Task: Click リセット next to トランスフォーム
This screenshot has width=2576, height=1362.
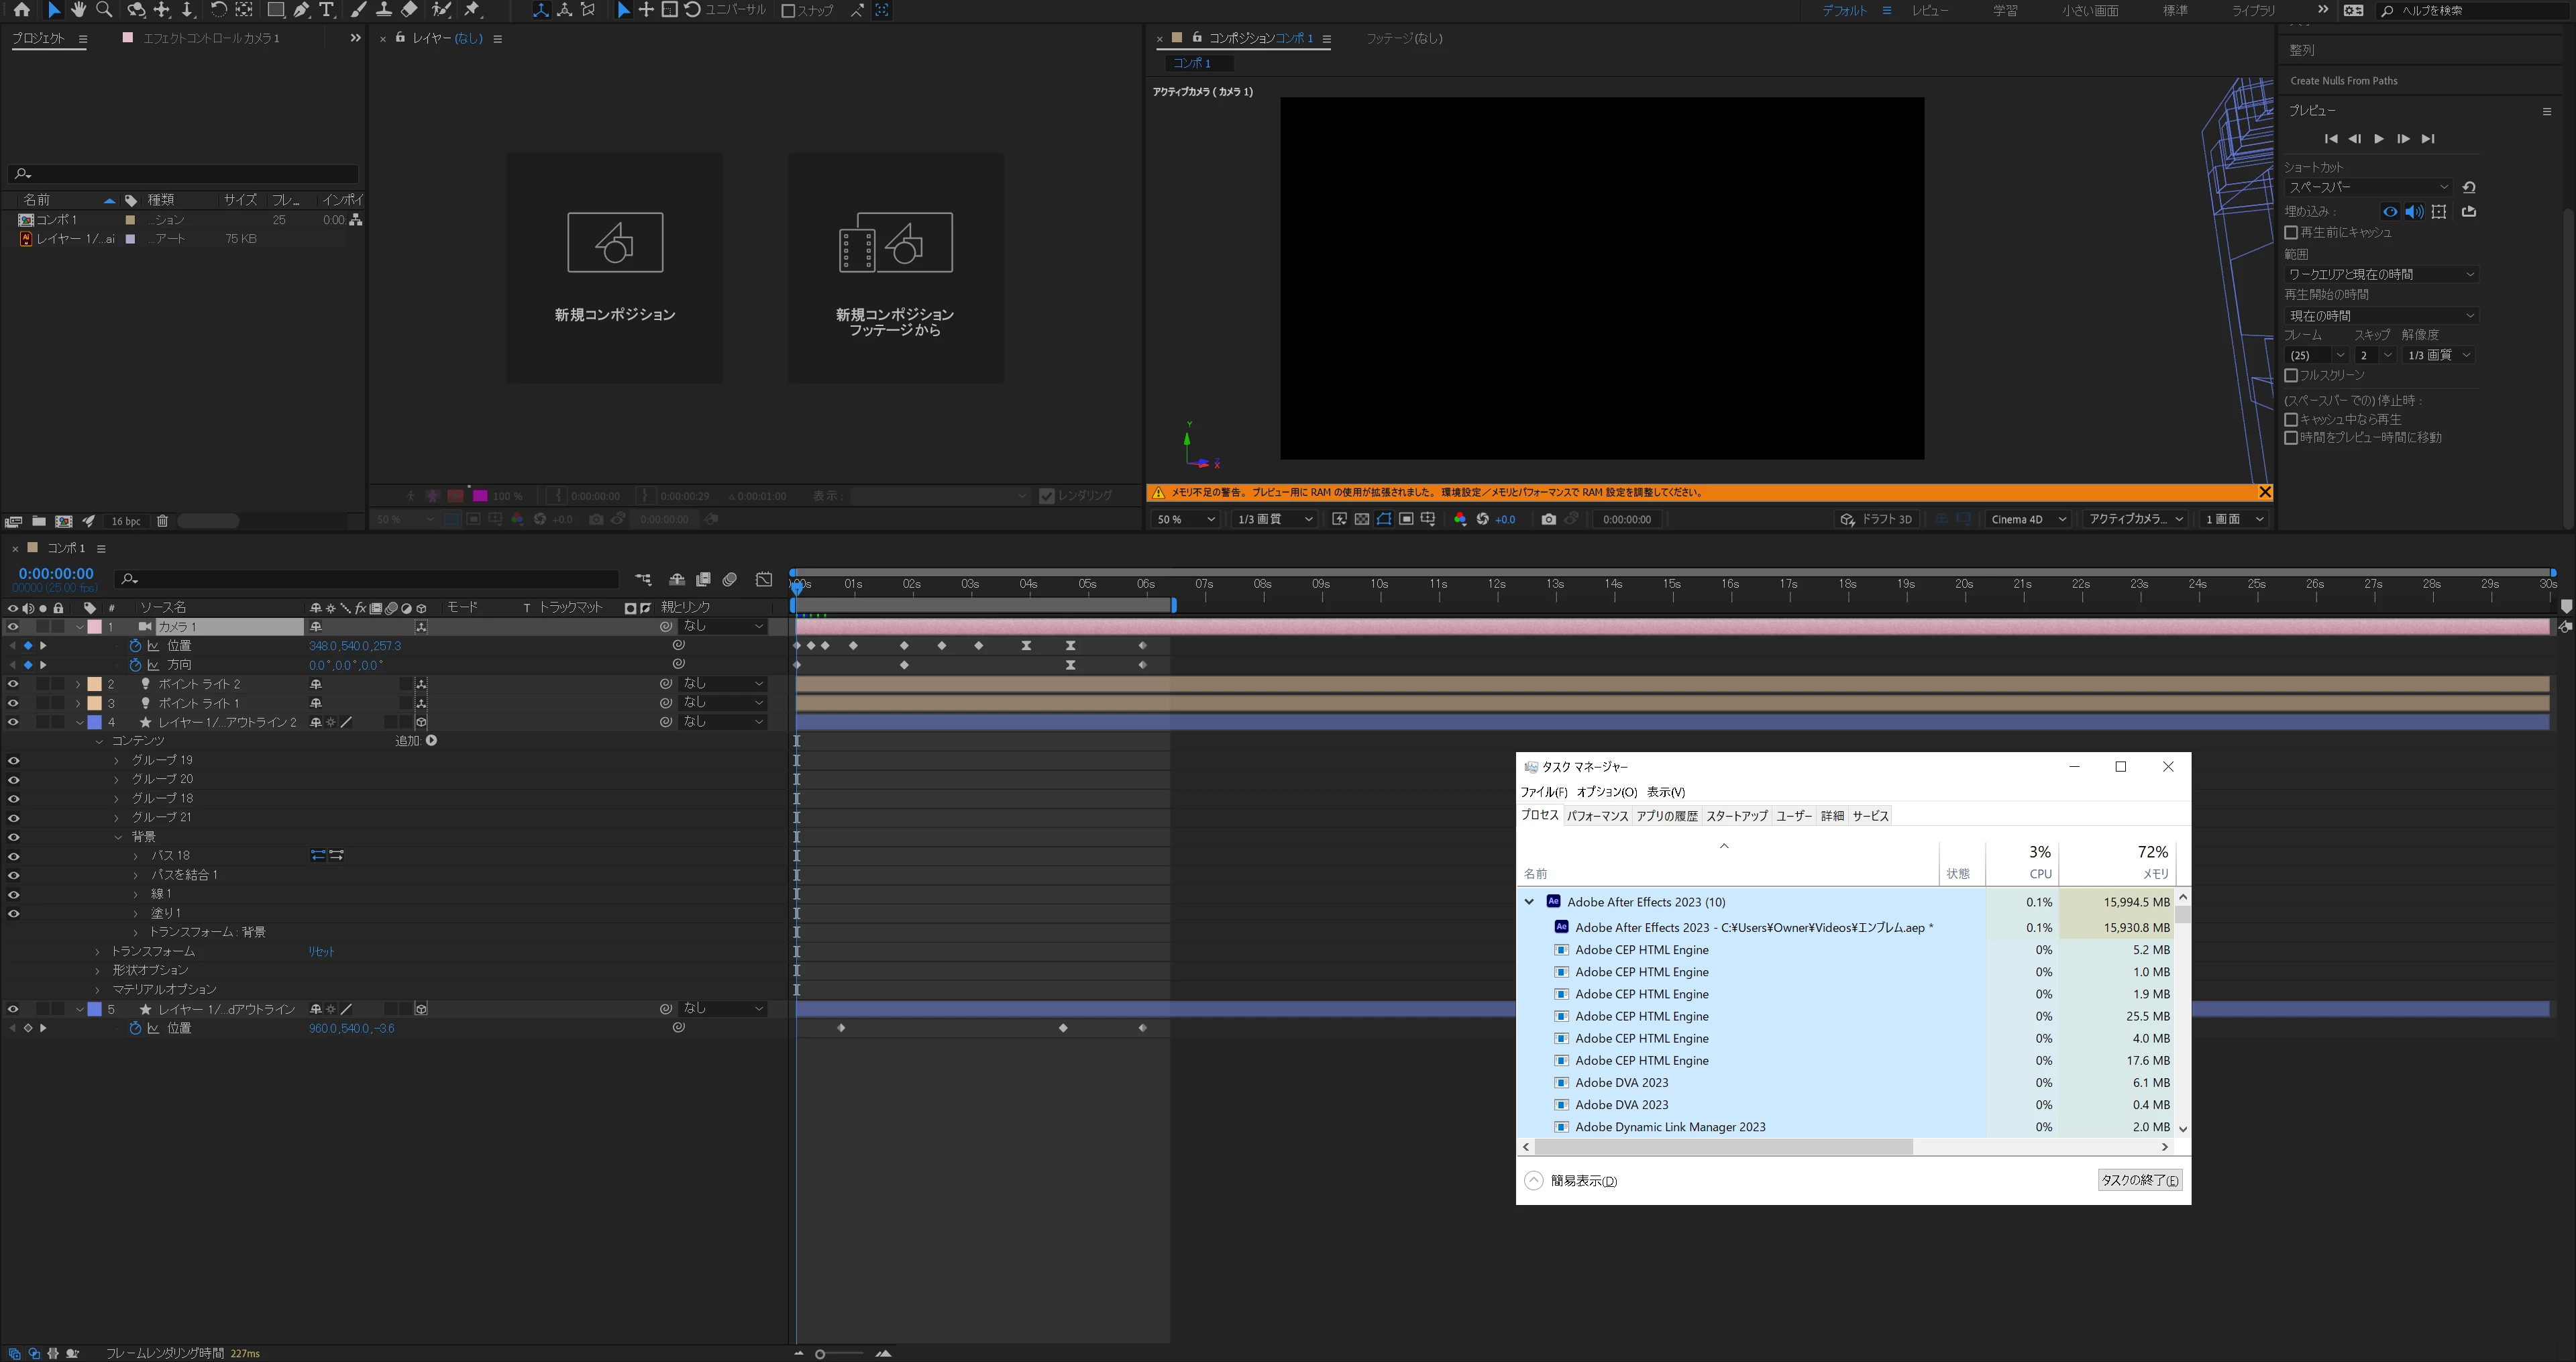Action: point(321,951)
